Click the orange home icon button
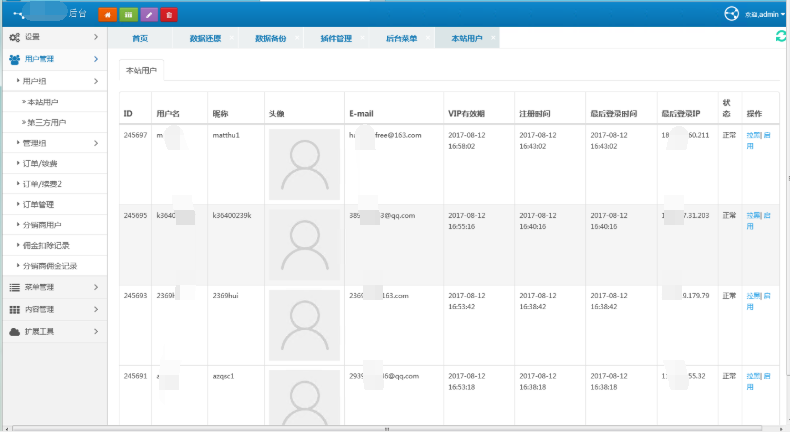The image size is (790, 432). pos(107,14)
